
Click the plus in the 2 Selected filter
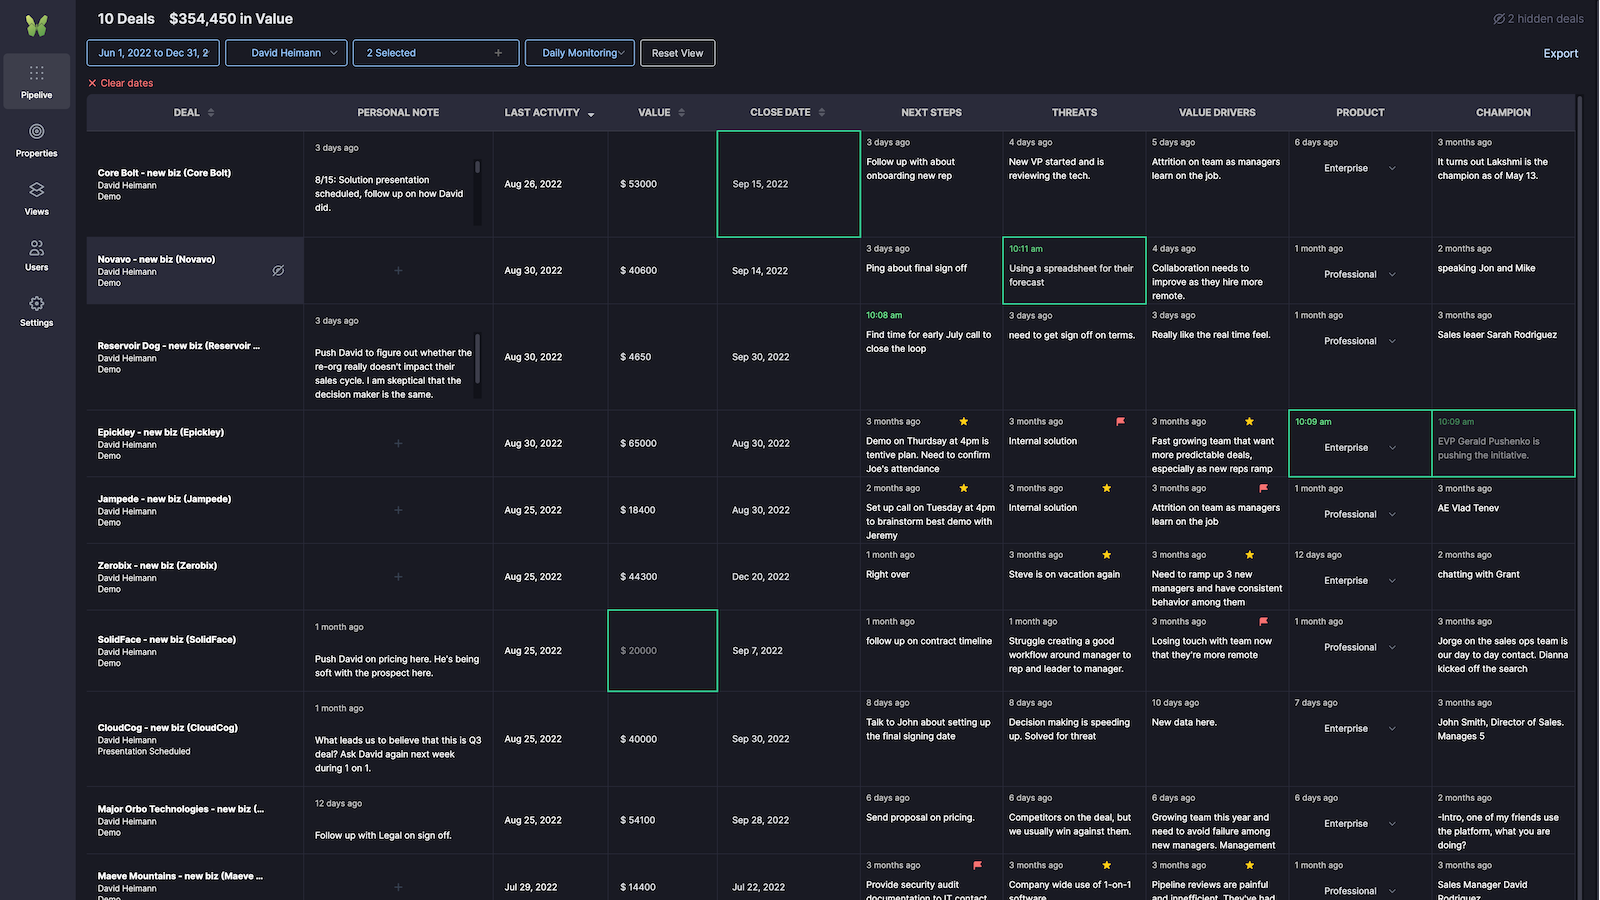499,52
